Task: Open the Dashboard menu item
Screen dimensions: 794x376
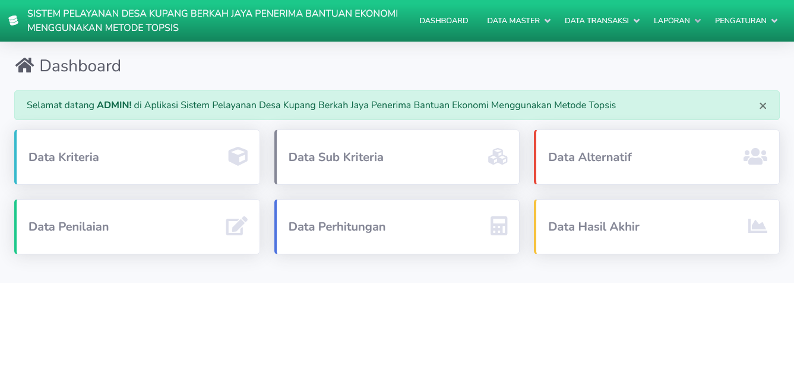Action: pos(444,21)
